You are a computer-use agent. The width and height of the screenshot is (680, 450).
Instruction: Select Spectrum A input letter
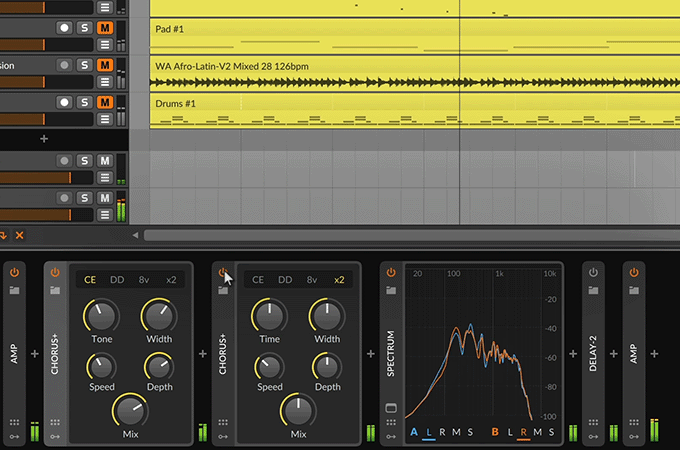coord(414,432)
